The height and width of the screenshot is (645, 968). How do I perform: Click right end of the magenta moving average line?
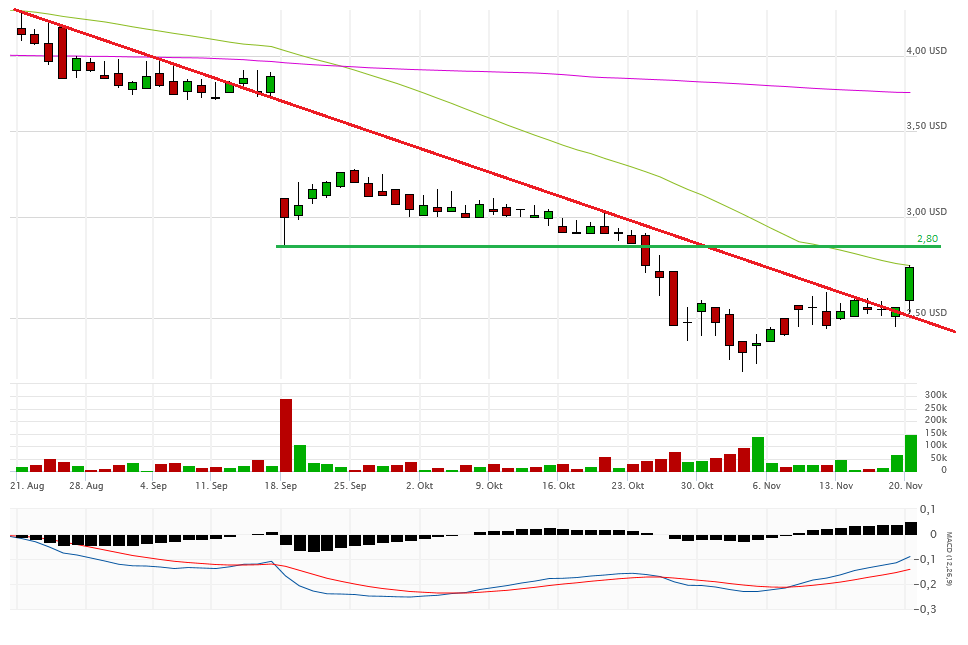(907, 93)
